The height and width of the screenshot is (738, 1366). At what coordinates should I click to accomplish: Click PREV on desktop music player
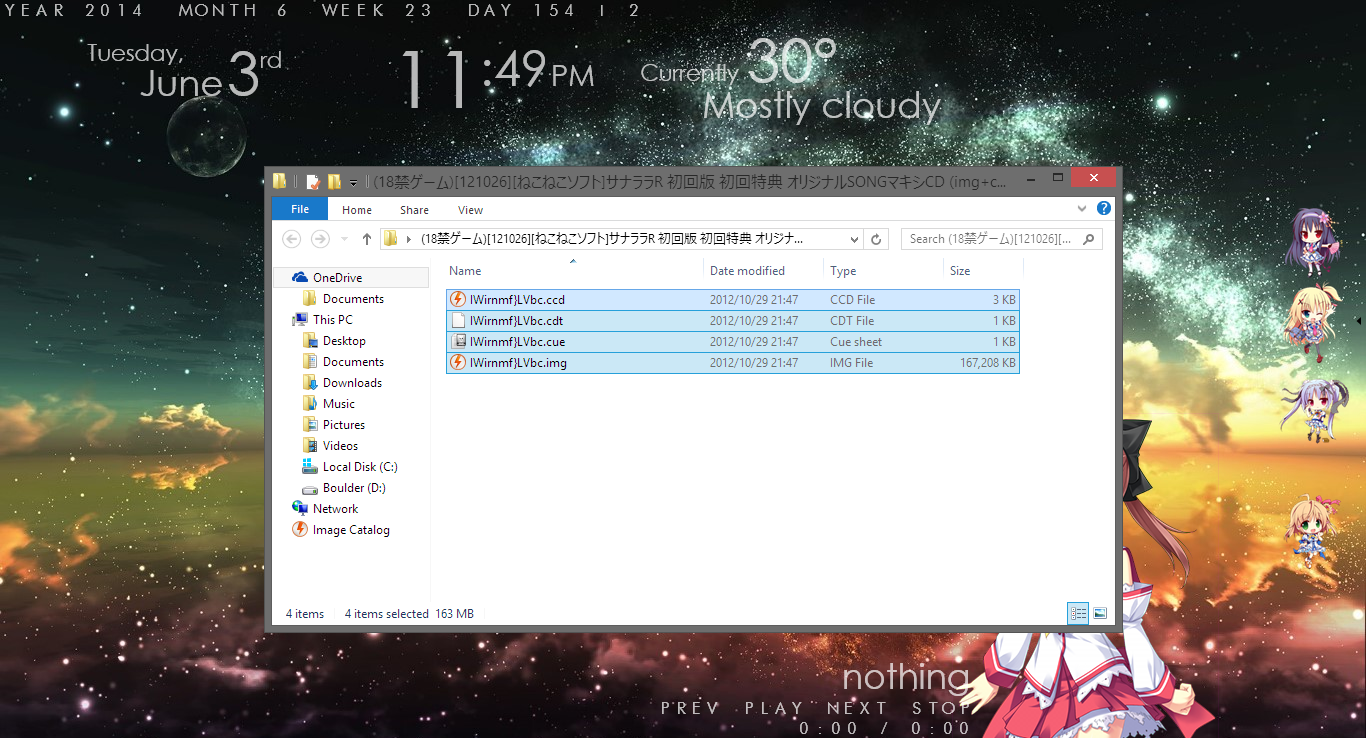point(691,708)
